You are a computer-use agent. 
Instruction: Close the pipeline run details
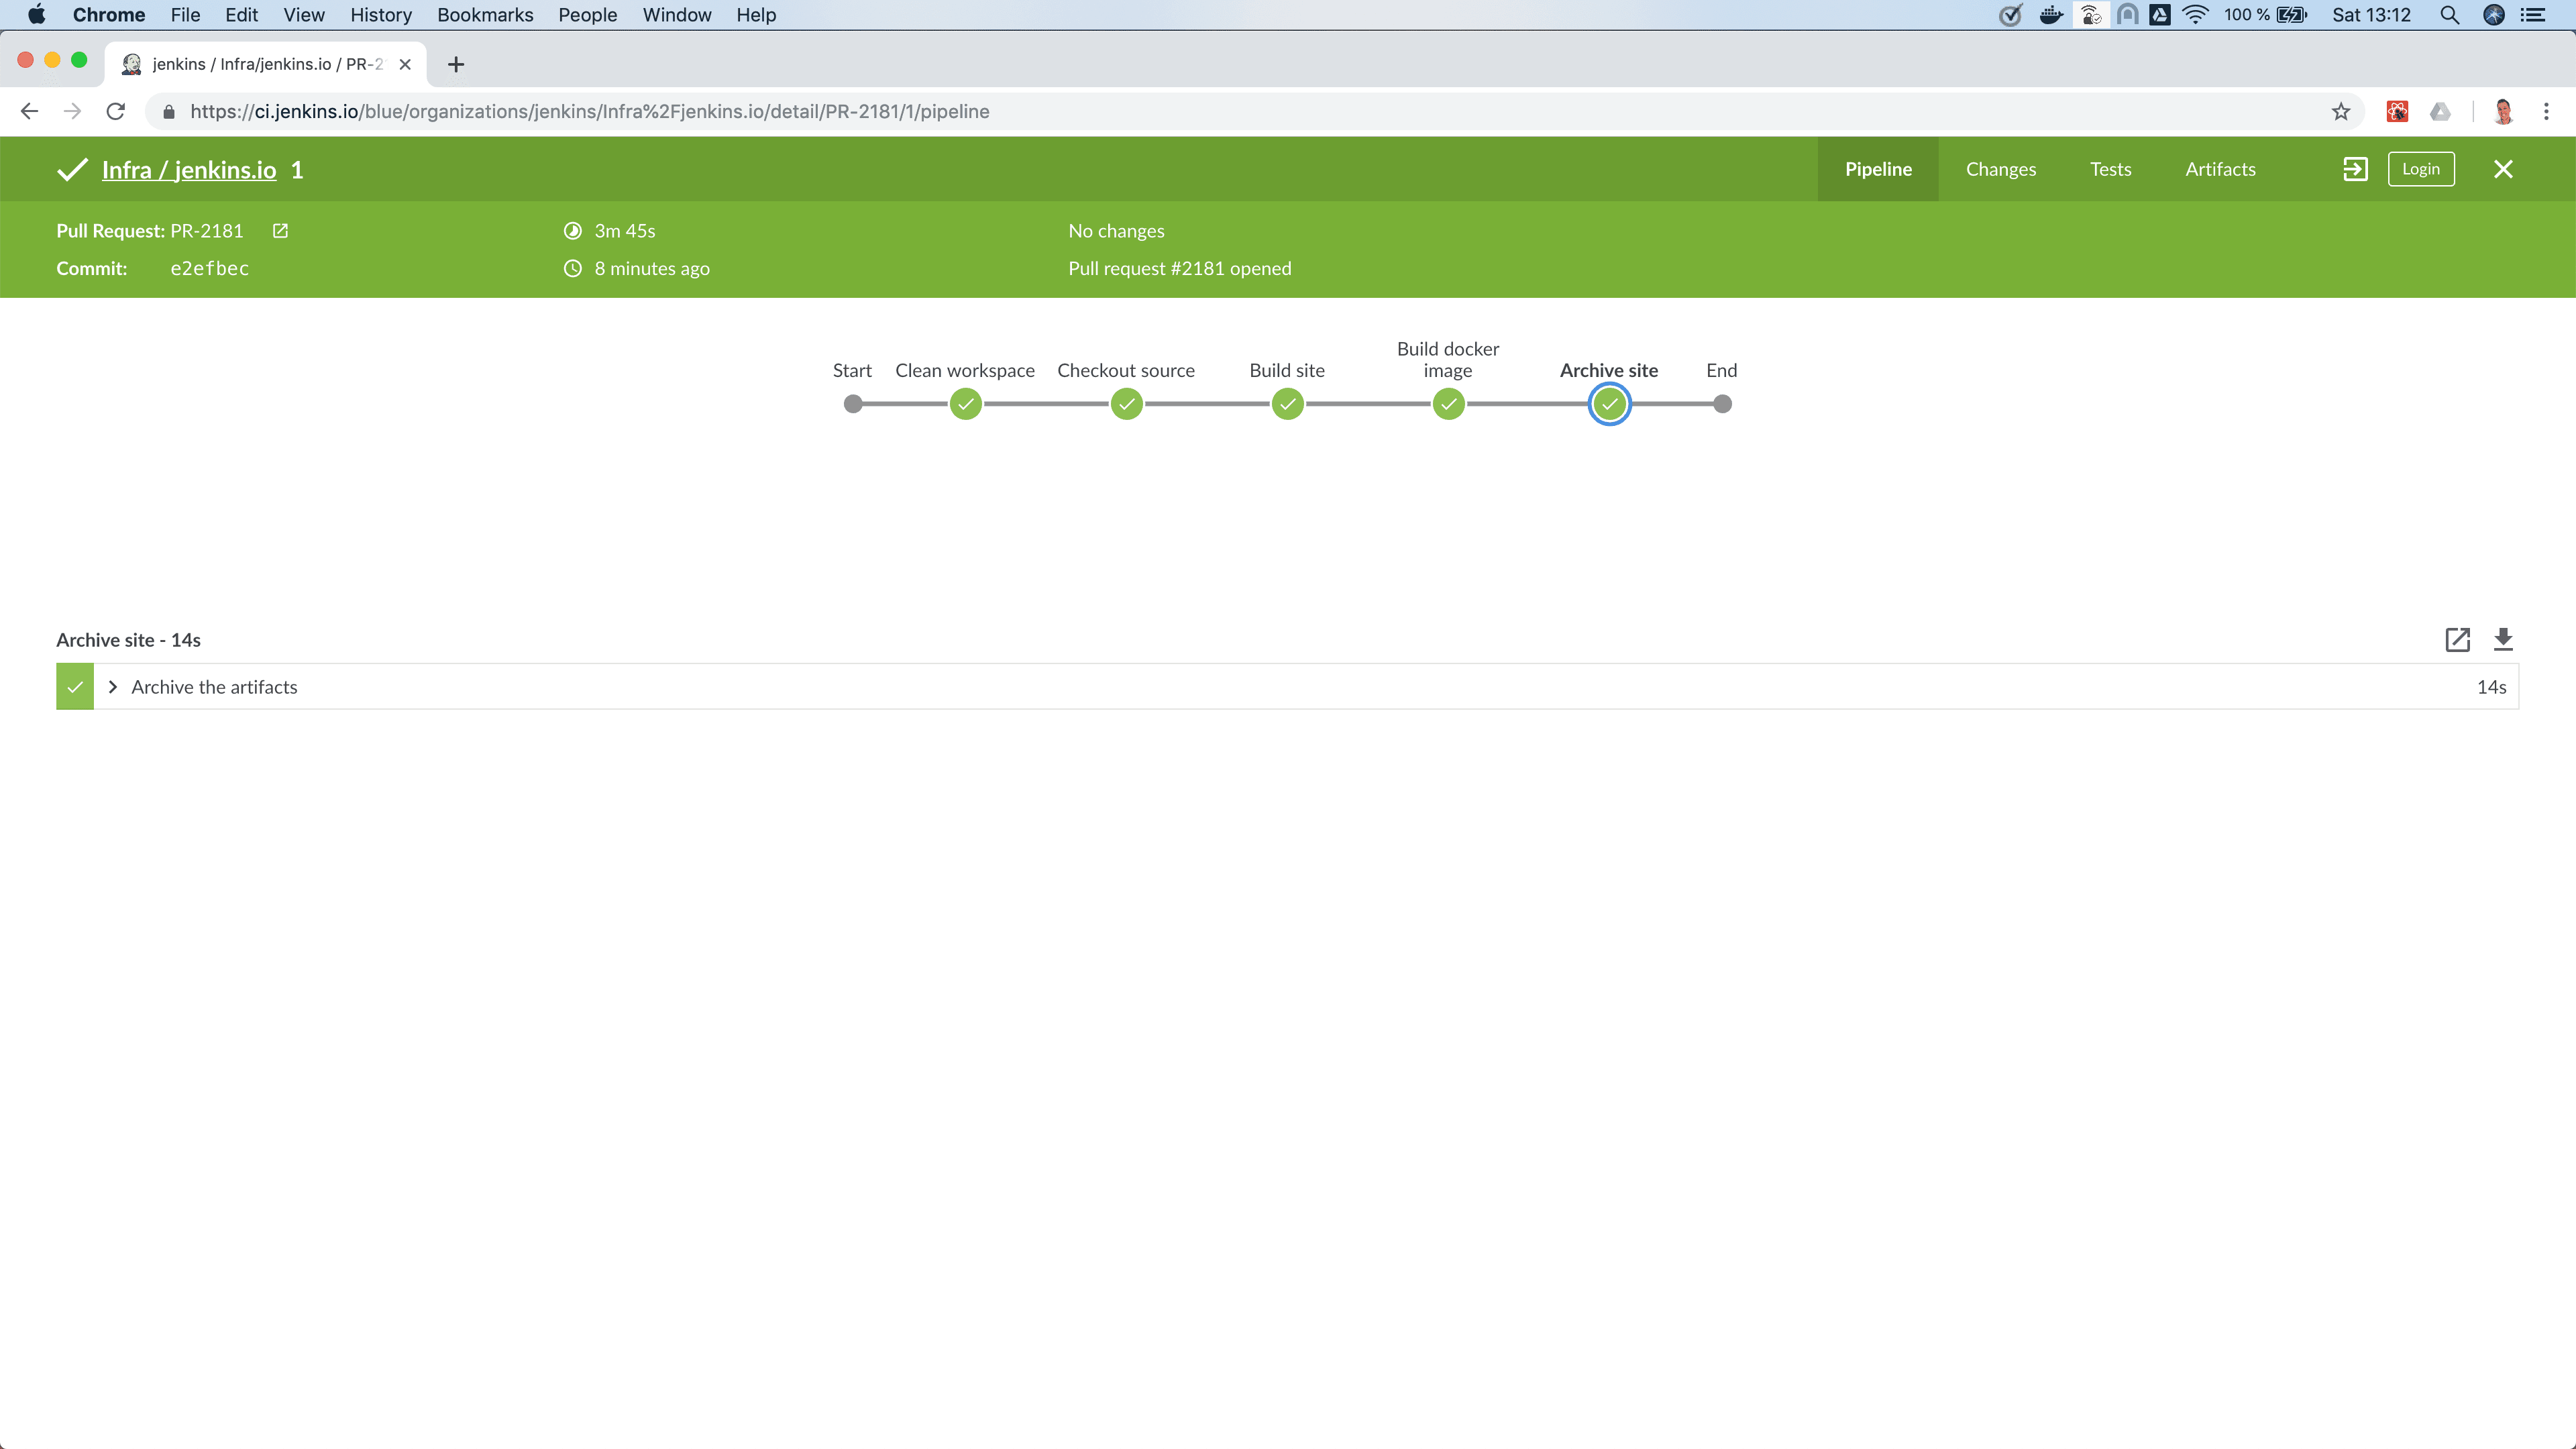pyautogui.click(x=2503, y=169)
